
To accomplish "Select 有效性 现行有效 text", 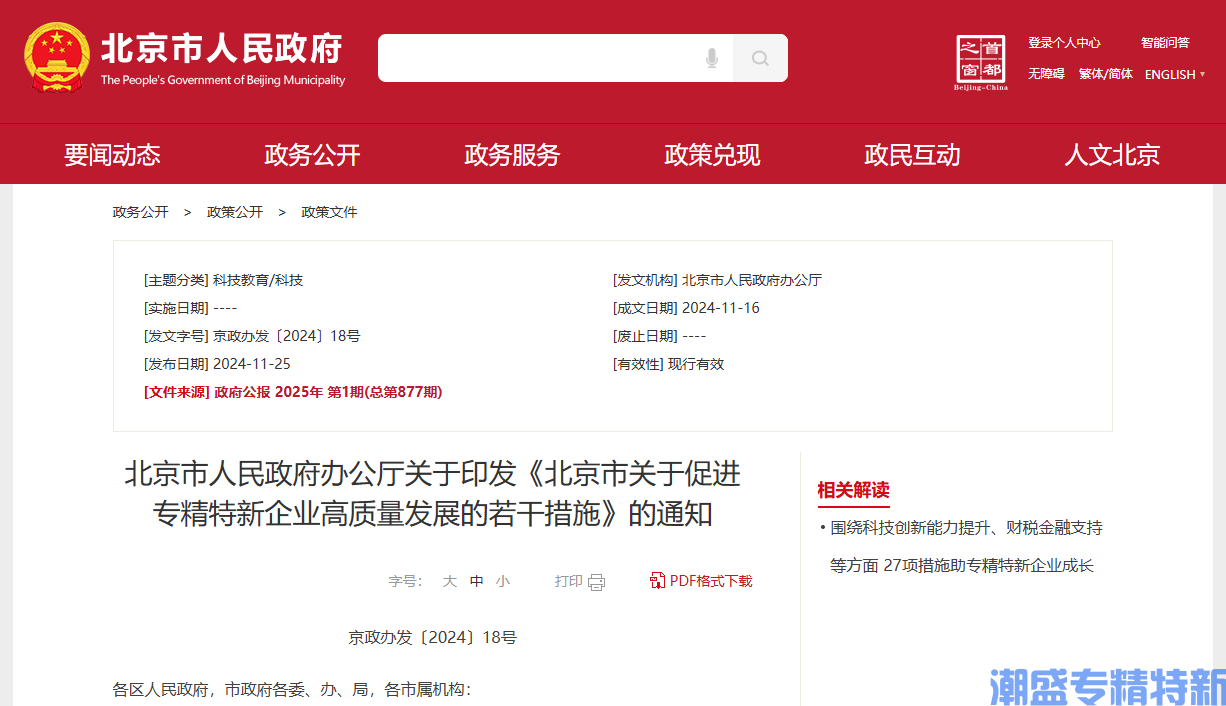I will click(668, 364).
